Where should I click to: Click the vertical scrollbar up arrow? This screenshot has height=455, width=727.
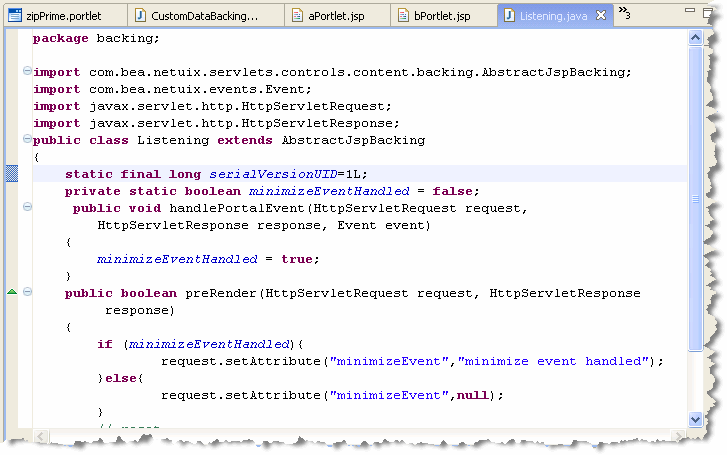click(695, 38)
